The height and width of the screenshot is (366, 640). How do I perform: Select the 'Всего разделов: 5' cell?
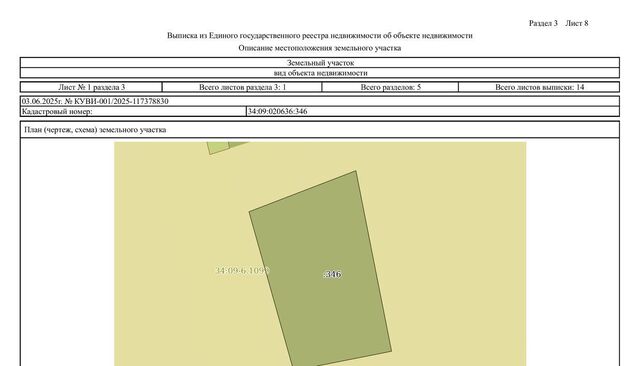point(390,87)
